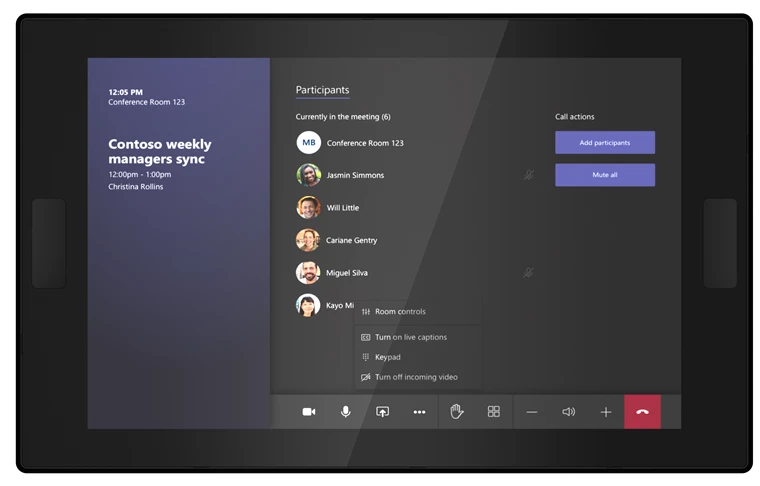Image resolution: width=760 pixels, height=486 pixels.
Task: Hang up with red end call button
Action: click(x=642, y=412)
